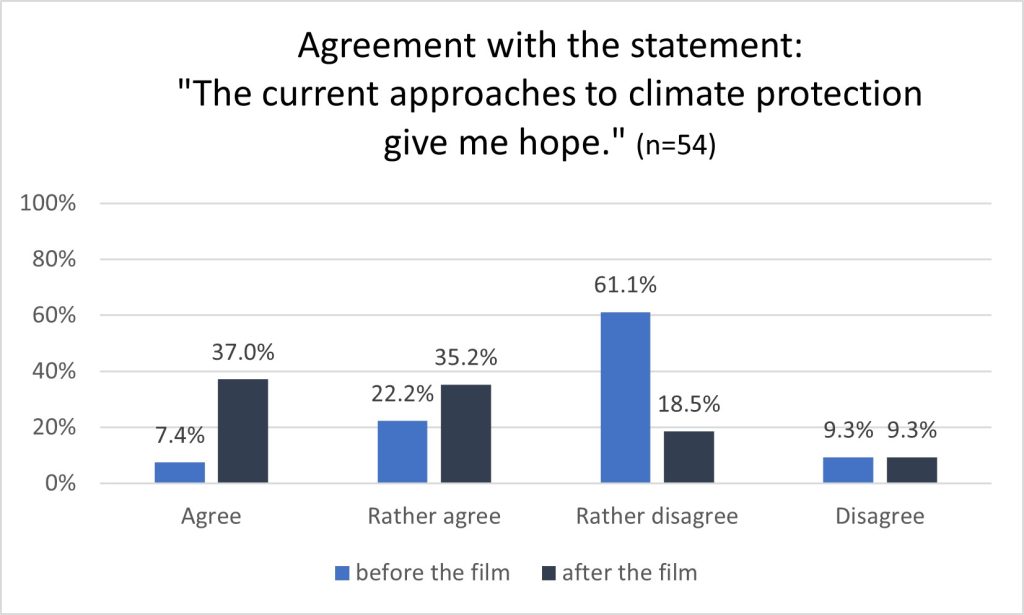Click the chart title text
Screen dimensions: 1024x615
(550, 94)
